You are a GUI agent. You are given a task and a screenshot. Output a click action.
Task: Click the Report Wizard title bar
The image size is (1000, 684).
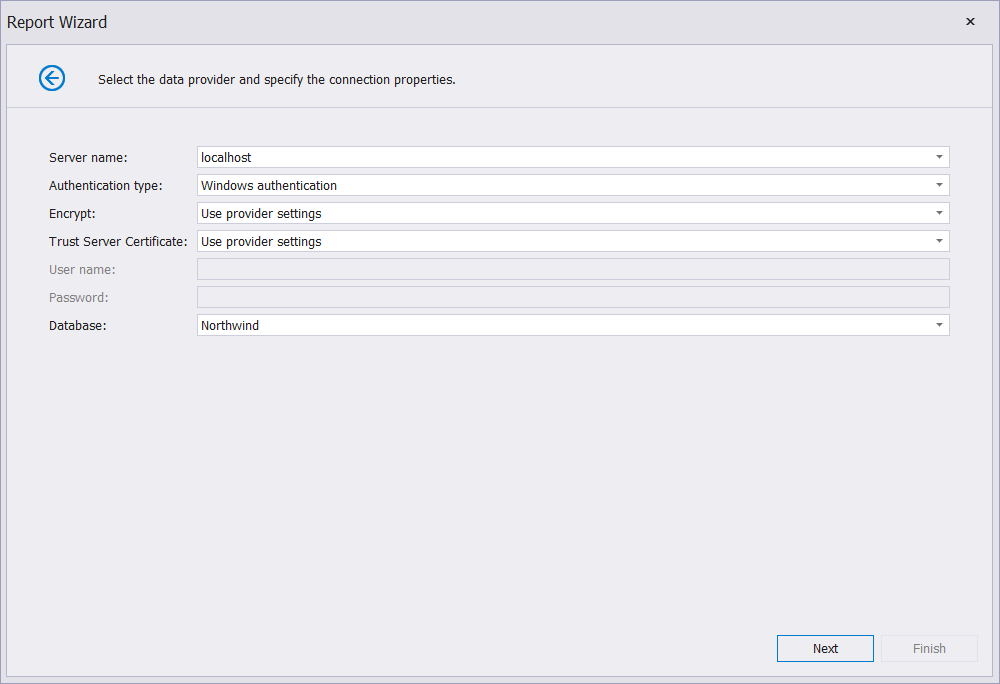pos(57,22)
